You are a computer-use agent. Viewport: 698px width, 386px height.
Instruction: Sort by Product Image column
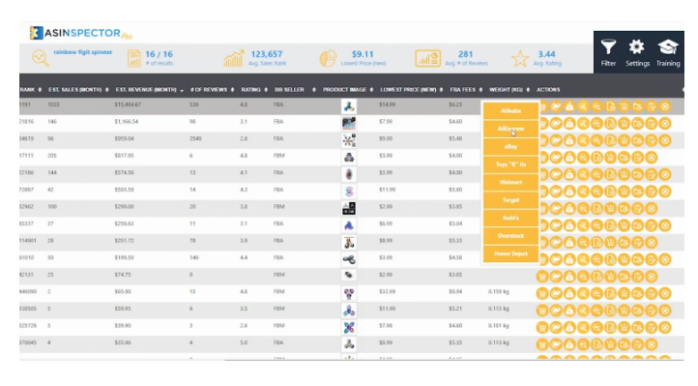[348, 89]
